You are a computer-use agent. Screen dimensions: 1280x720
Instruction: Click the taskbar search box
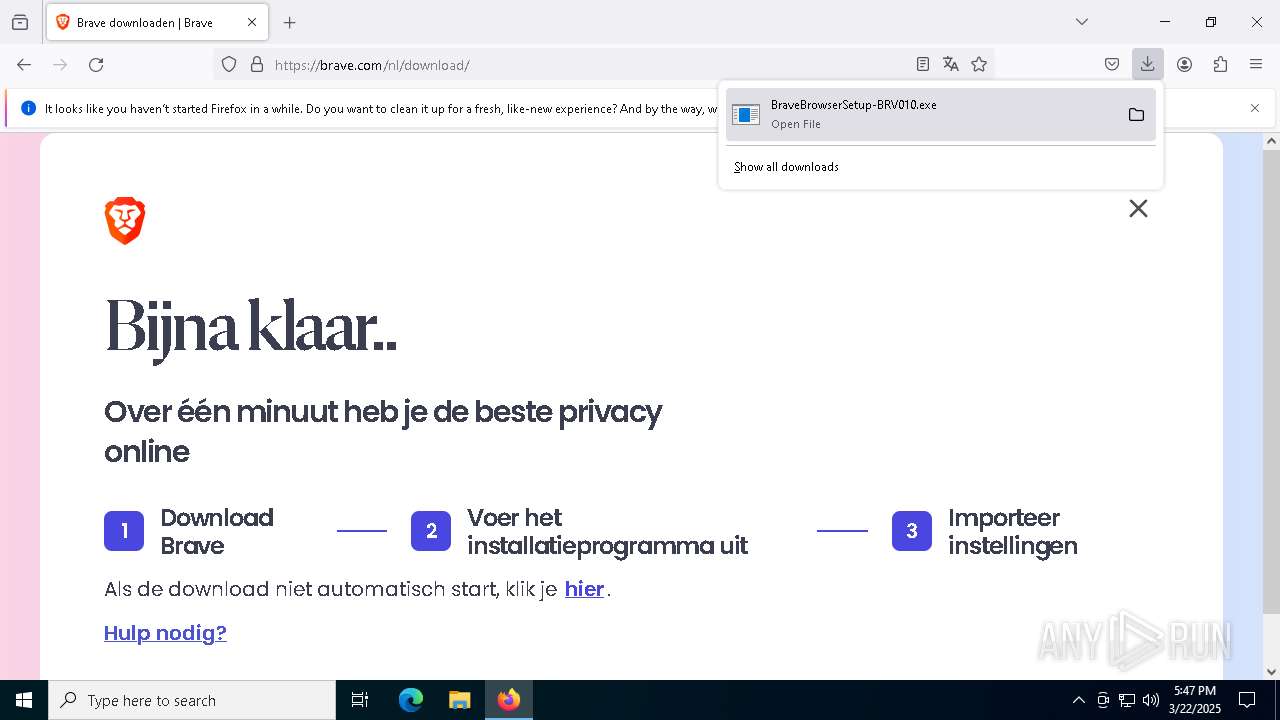point(192,700)
